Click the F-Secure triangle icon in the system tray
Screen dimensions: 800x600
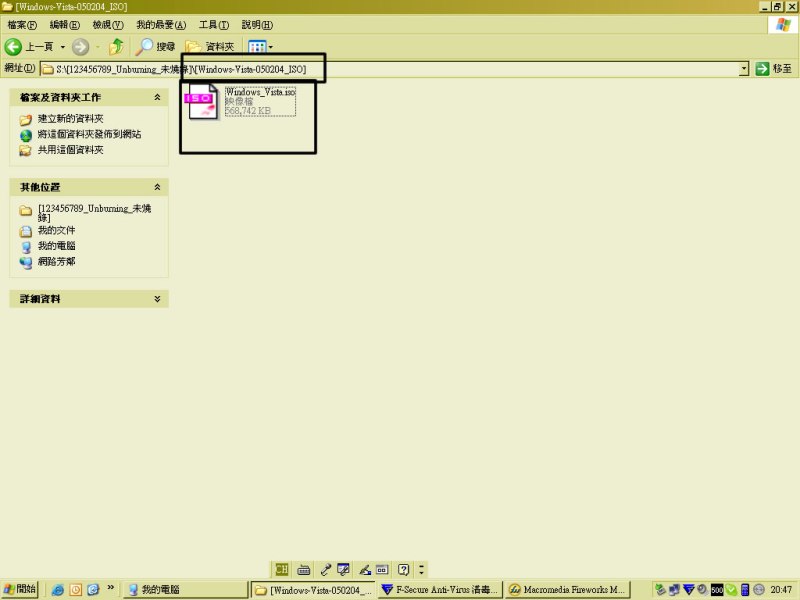click(x=689, y=590)
